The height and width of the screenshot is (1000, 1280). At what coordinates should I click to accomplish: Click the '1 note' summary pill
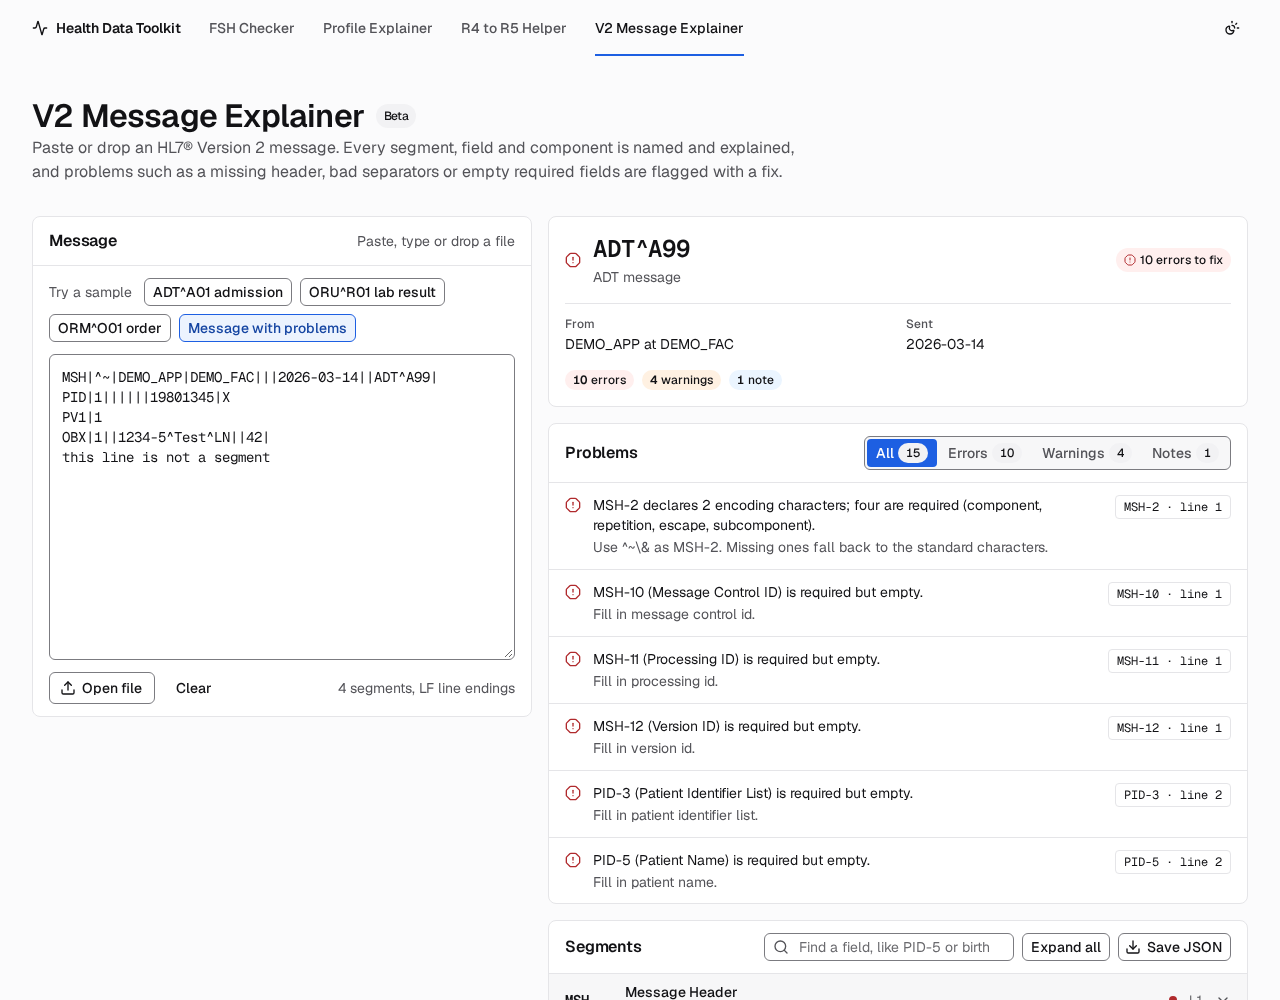pyautogui.click(x=755, y=380)
